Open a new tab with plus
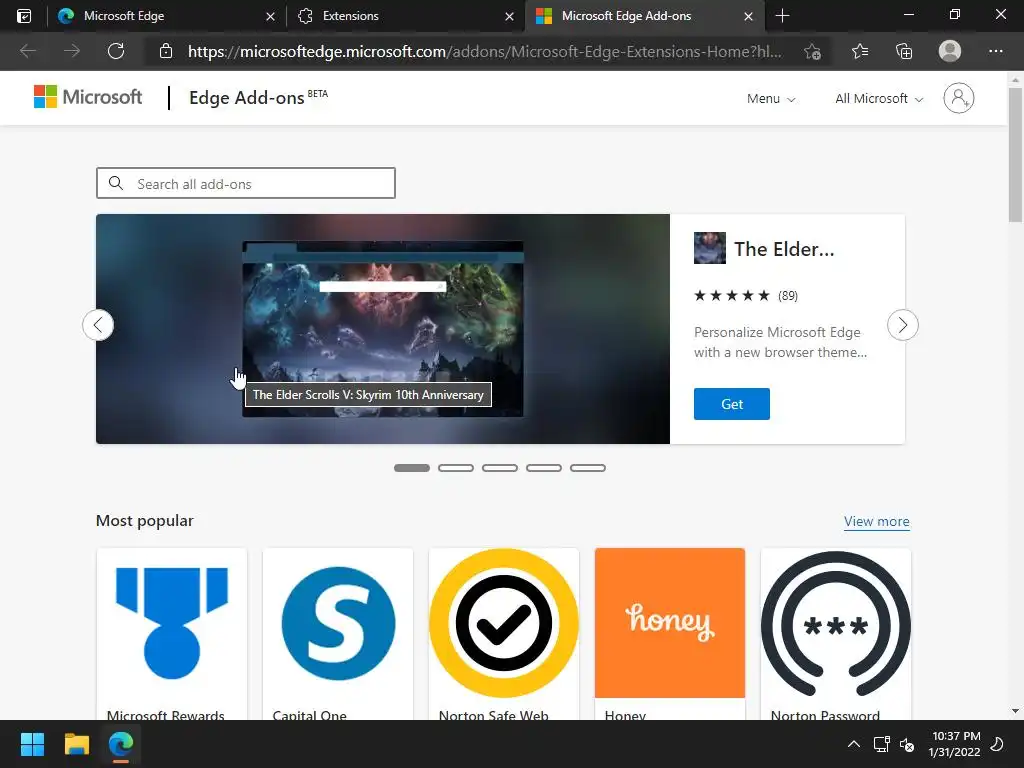Viewport: 1024px width, 768px height. pos(782,16)
